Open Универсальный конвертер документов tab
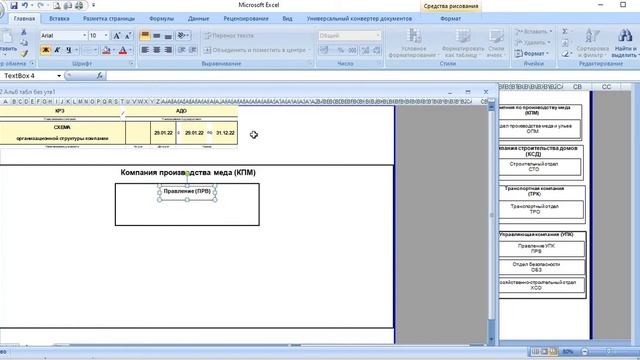Screen dimensions: 640x360 [x=359, y=18]
